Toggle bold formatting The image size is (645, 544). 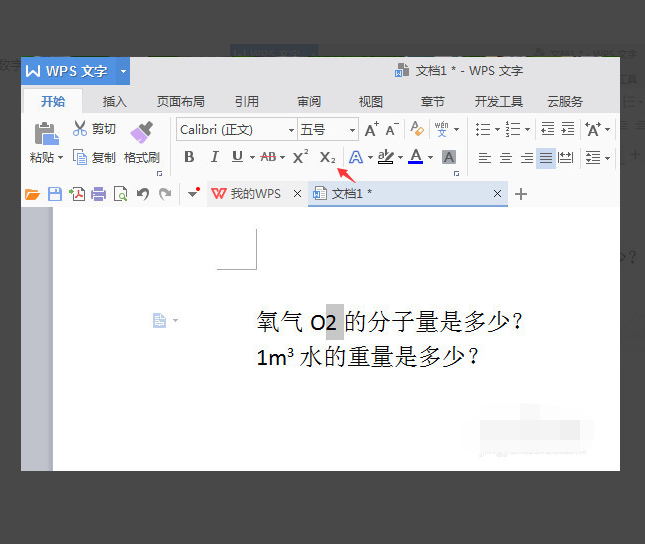[x=189, y=157]
